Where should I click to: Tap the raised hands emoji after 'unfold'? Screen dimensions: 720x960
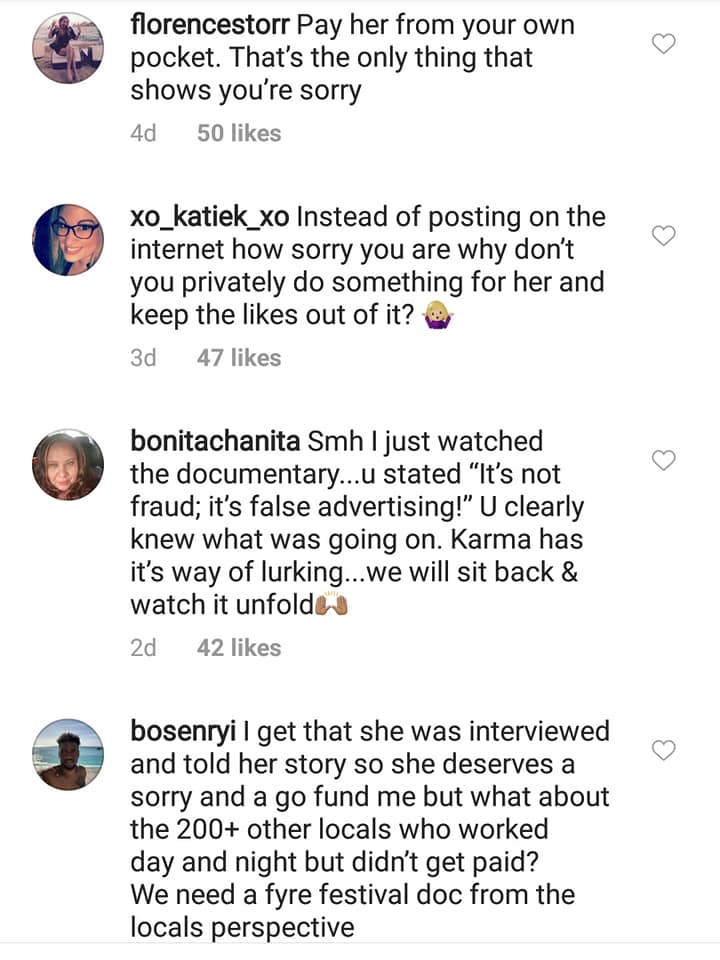pyautogui.click(x=331, y=606)
